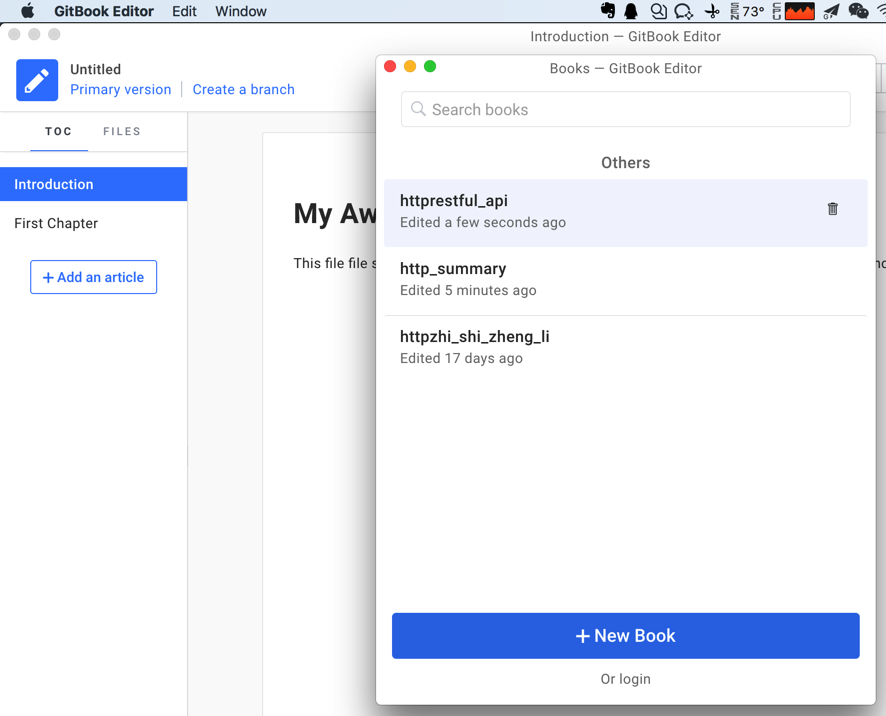Switch to the FILES tab
Screen dimensions: 886x716
tap(121, 131)
